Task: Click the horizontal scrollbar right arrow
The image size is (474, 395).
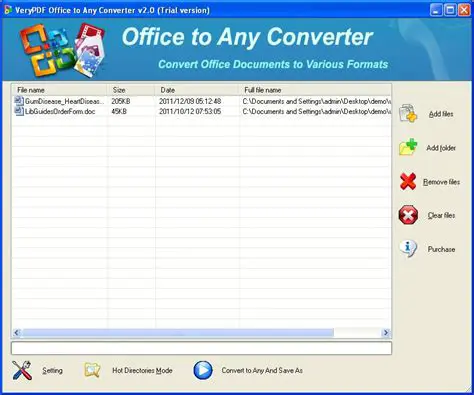Action: point(386,332)
